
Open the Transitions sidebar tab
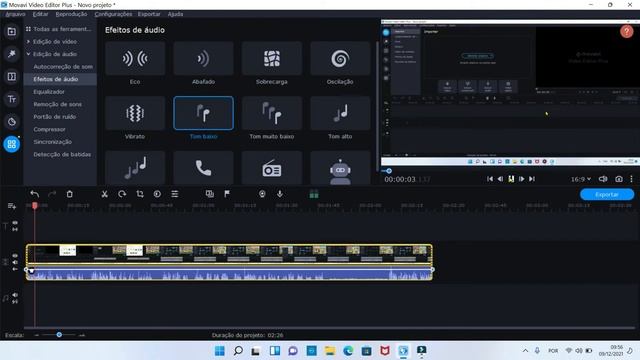point(11,76)
